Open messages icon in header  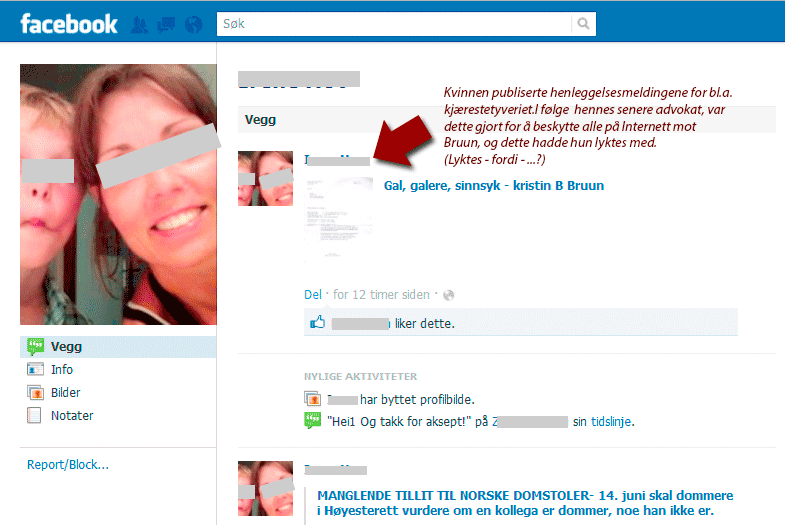tap(166, 25)
